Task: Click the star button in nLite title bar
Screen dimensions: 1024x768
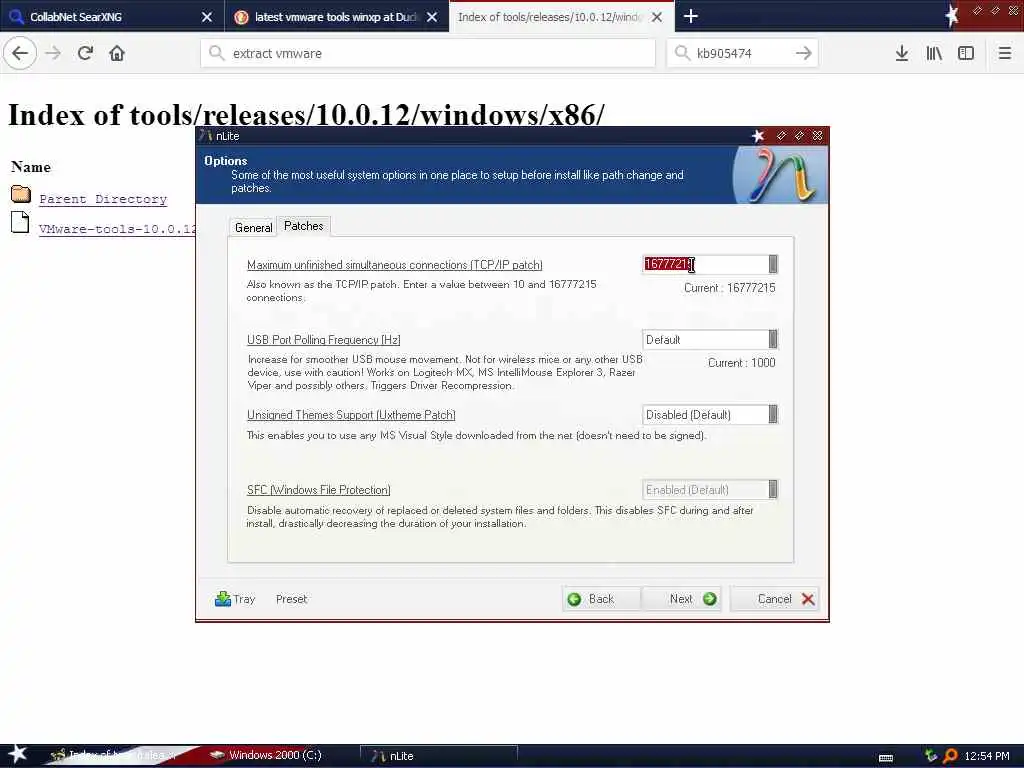Action: (758, 135)
